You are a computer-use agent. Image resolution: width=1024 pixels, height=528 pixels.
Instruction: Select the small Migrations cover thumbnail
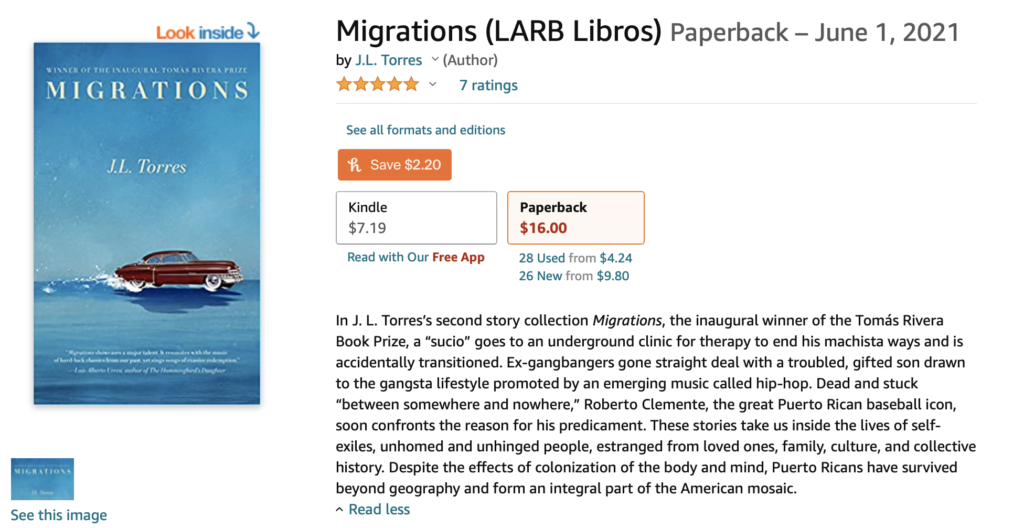click(42, 479)
